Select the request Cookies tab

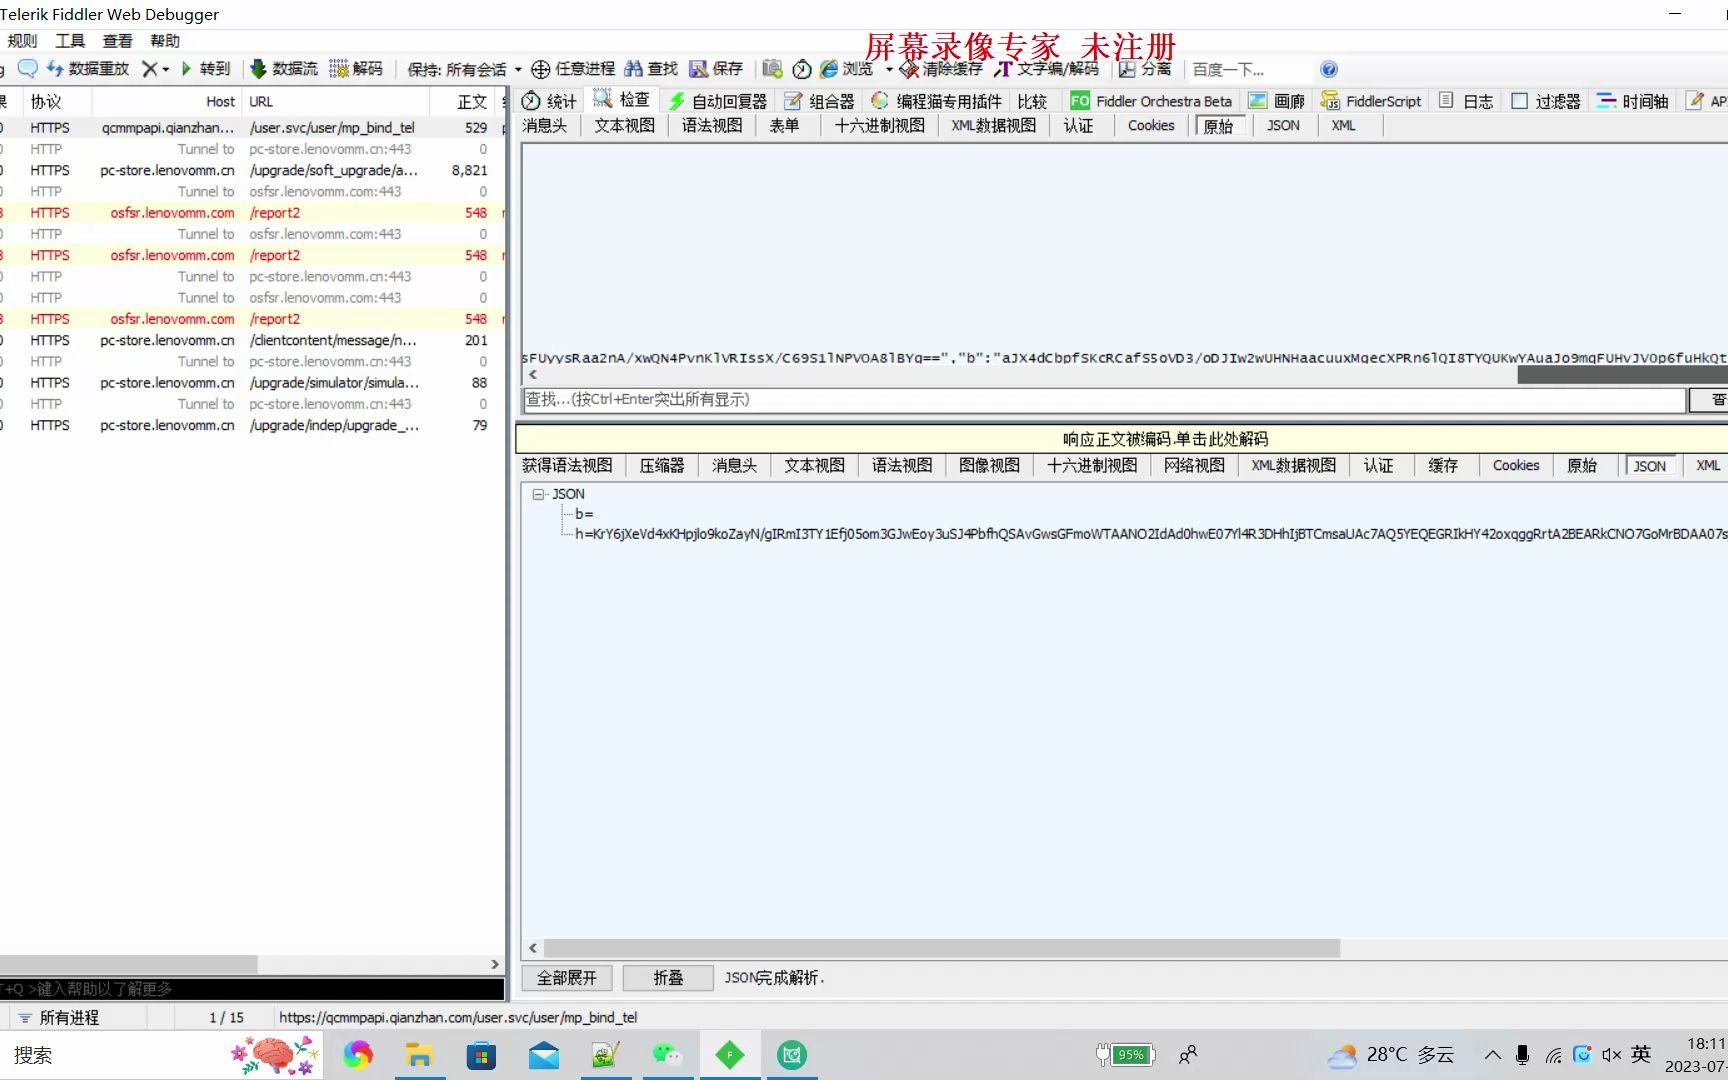pos(1151,125)
